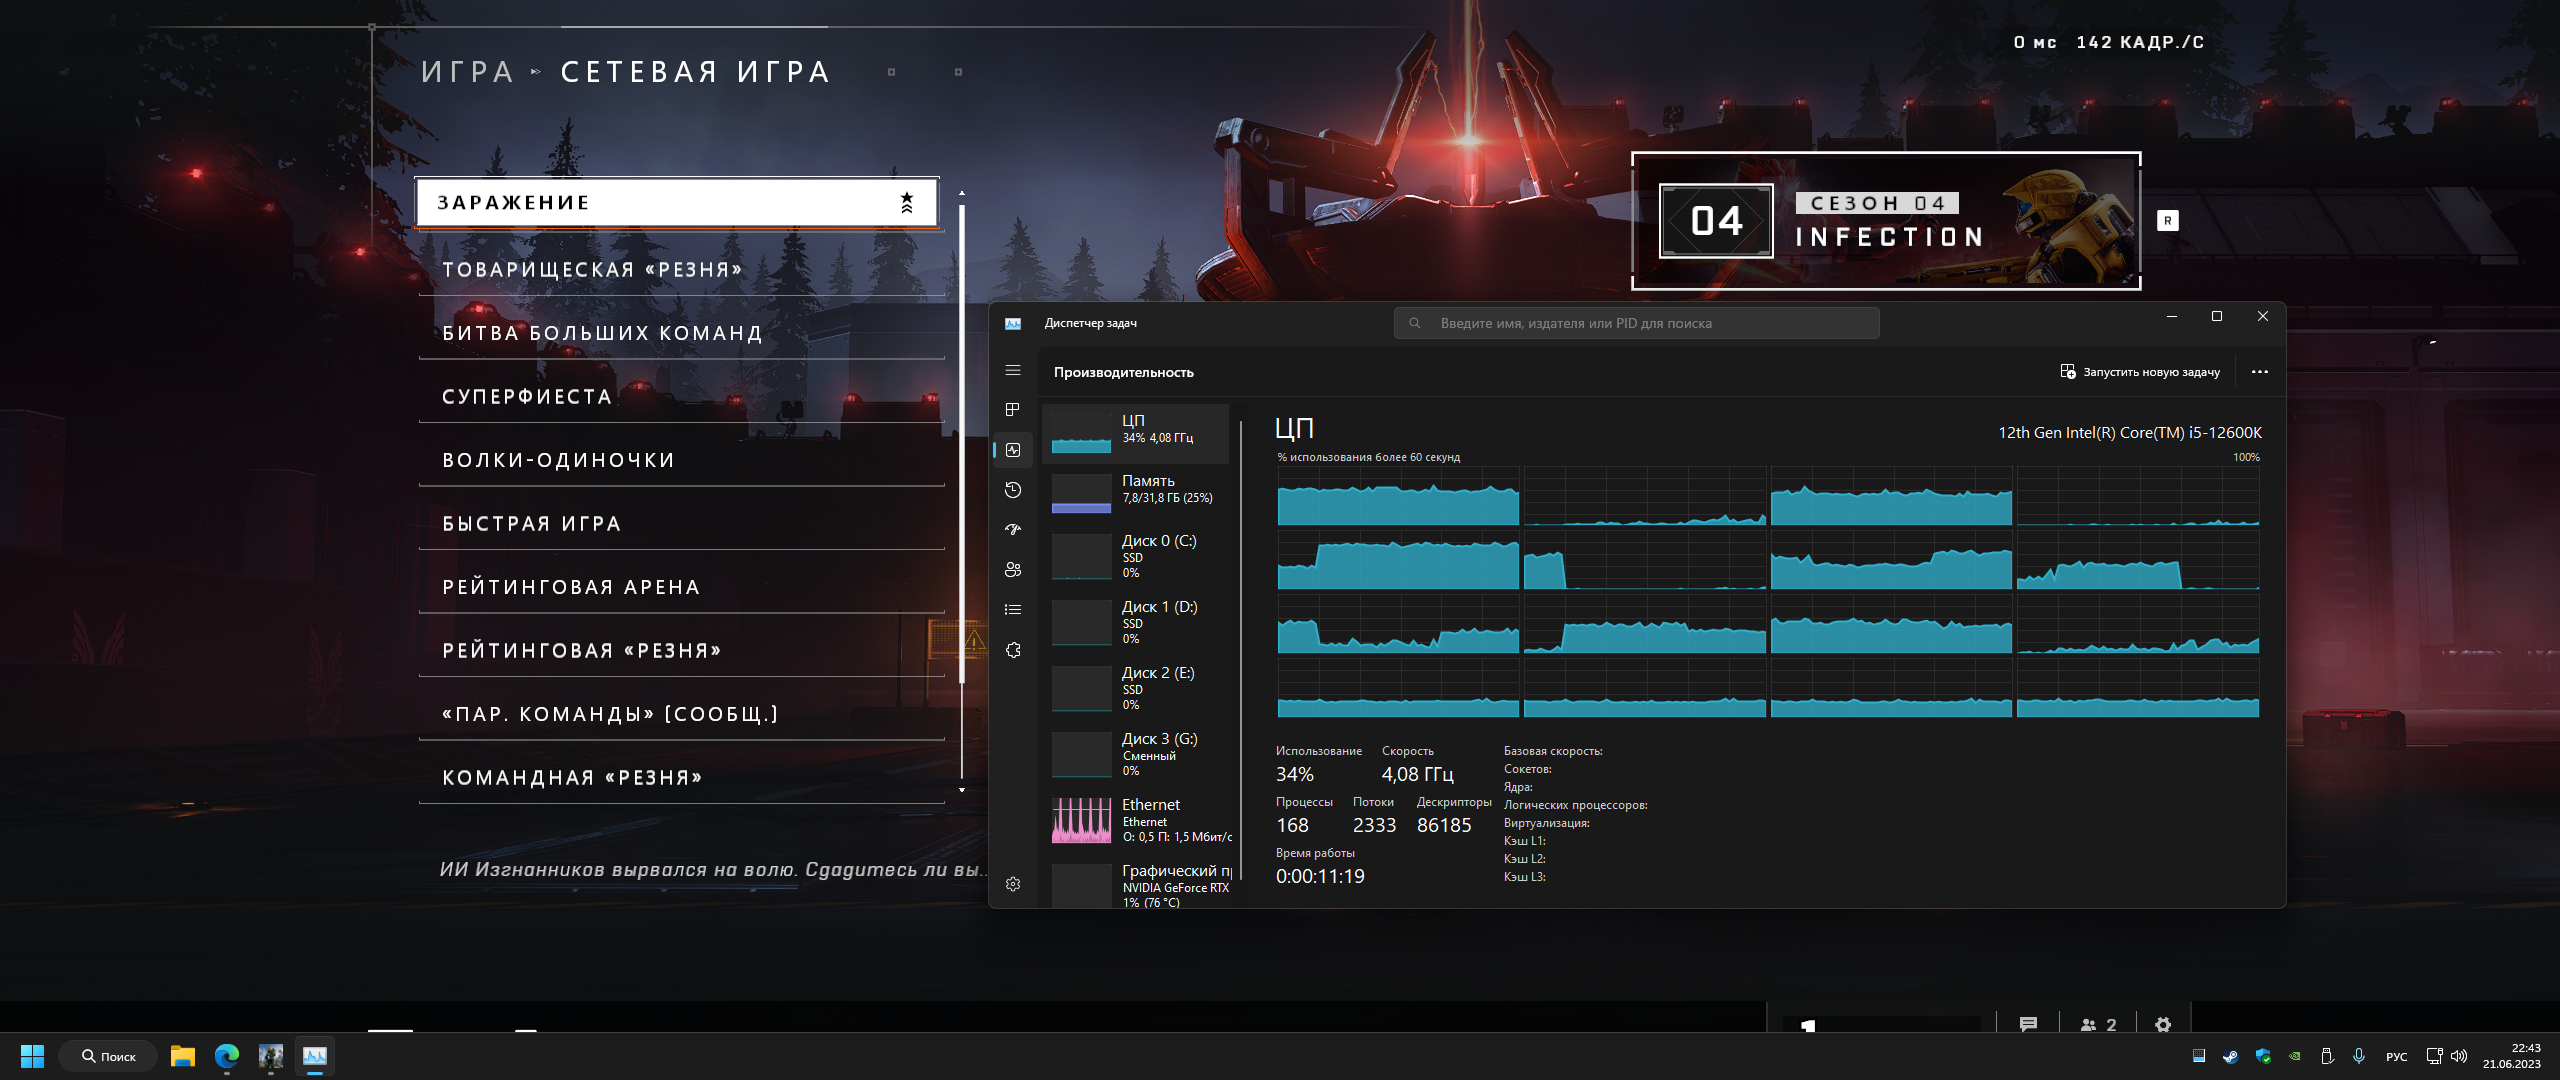
Task: Click Запустить новую задачу button
Action: [2140, 372]
